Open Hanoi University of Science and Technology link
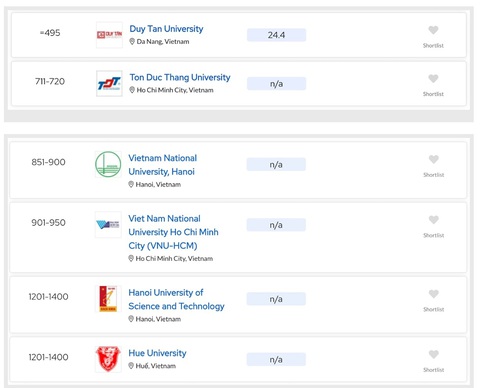Viewport: 480px width, 388px height. coord(176,299)
